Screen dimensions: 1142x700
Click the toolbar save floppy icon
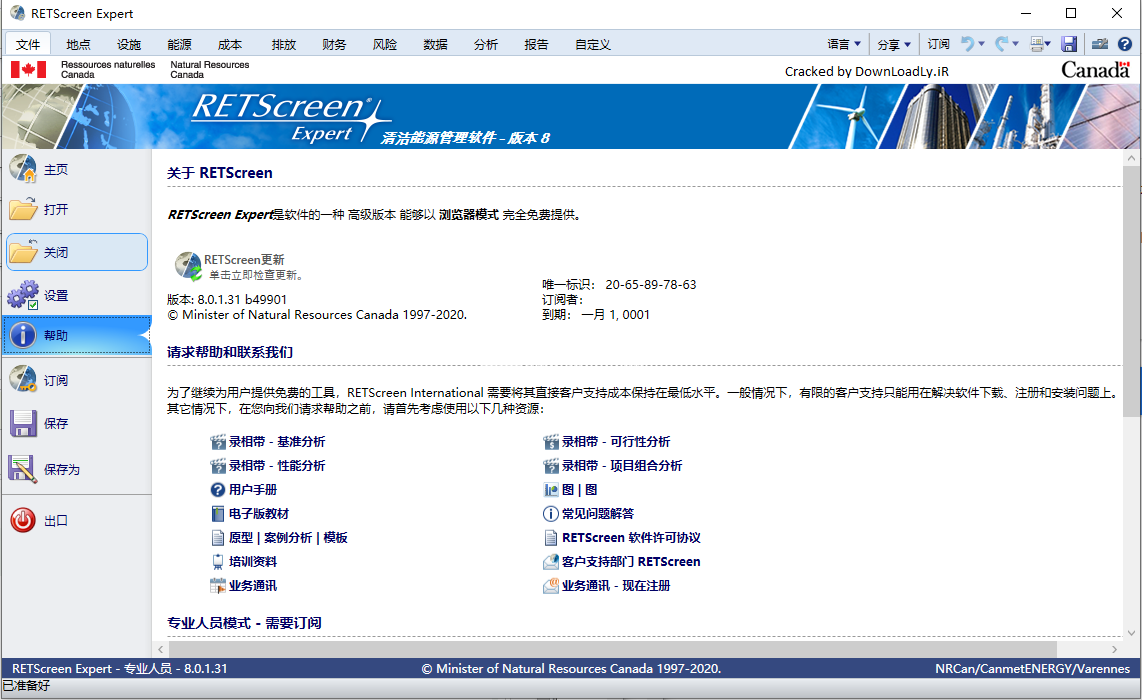point(1069,44)
